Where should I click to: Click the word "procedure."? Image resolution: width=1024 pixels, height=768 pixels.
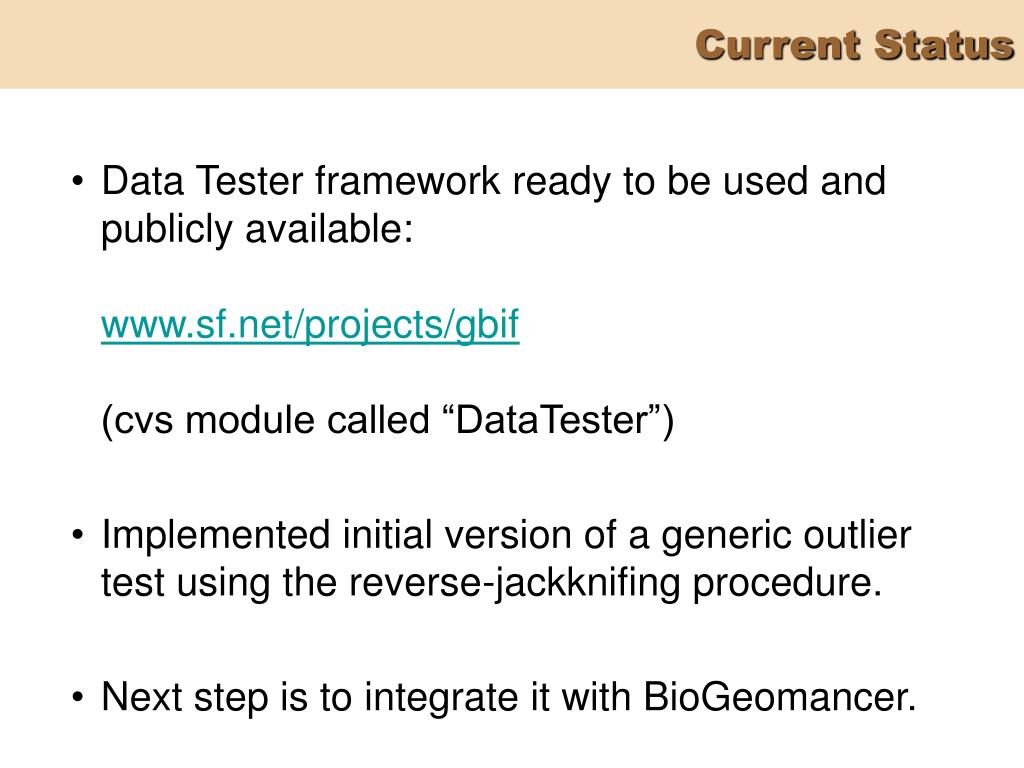(x=787, y=583)
